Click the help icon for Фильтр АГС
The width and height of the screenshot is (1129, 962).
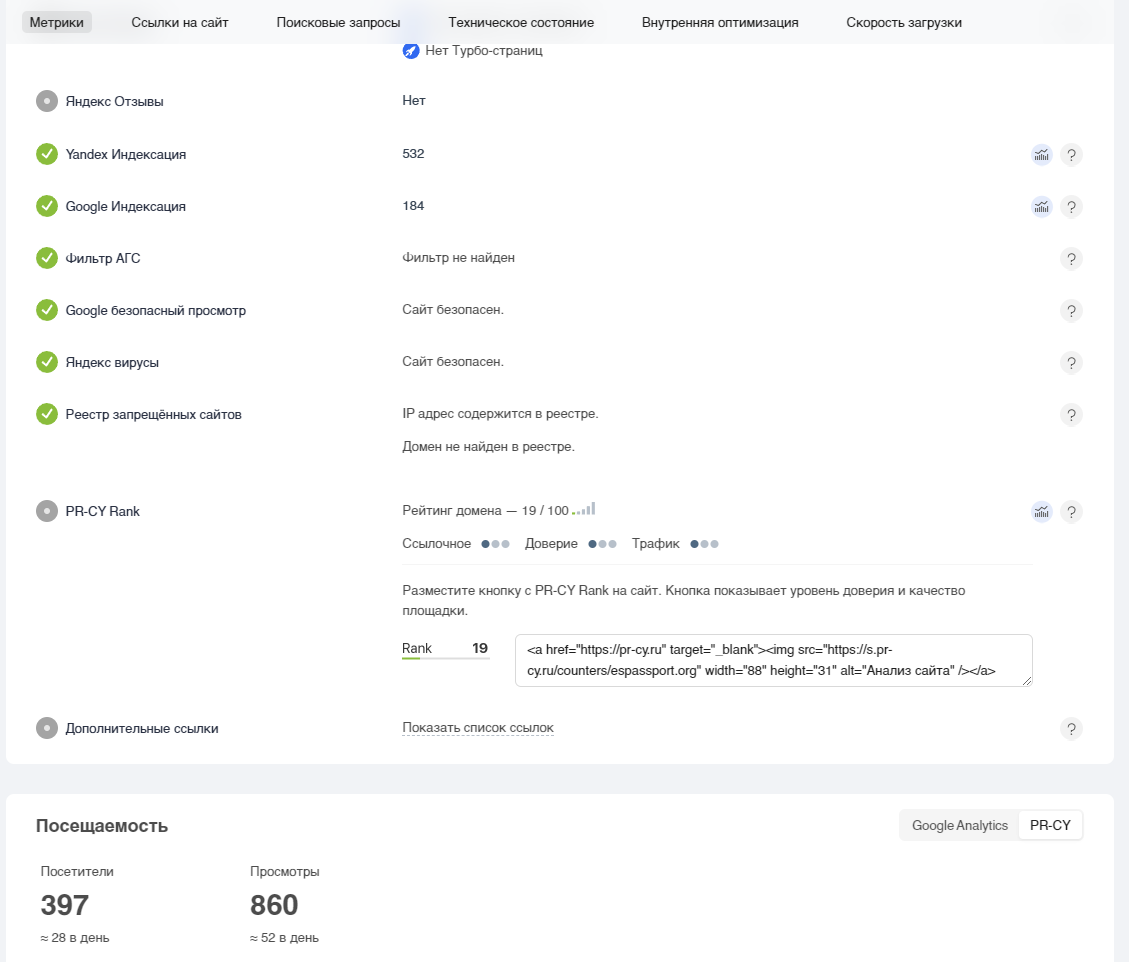tap(1071, 259)
